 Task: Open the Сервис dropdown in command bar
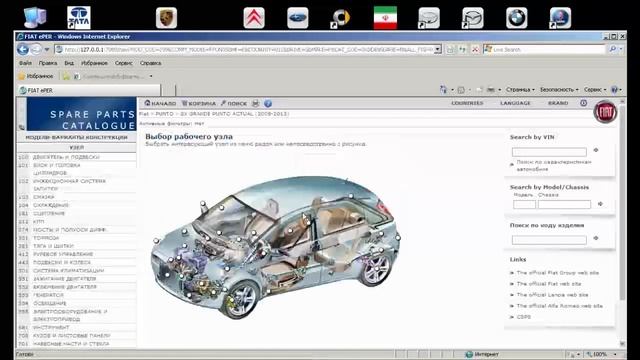[x=595, y=89]
